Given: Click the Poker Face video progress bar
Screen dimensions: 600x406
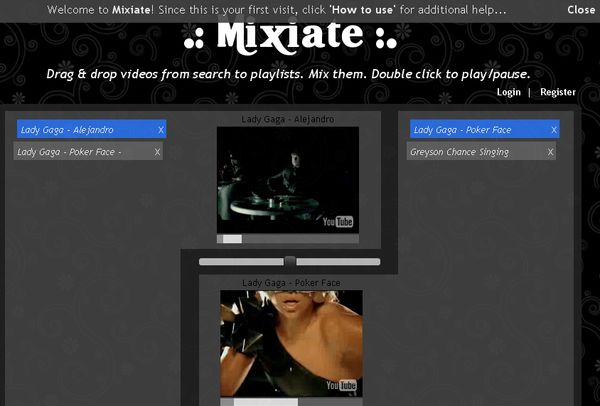Looking at the screenshot, I should click(291, 402).
